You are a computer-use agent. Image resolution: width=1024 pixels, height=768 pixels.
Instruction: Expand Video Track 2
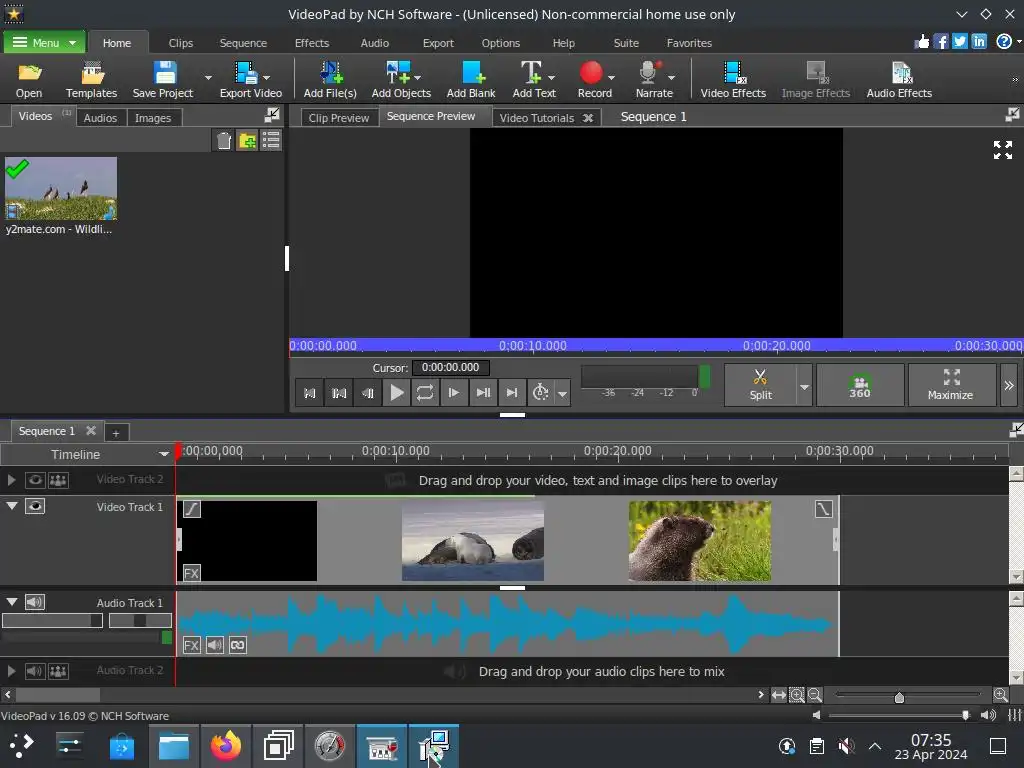tap(11, 480)
